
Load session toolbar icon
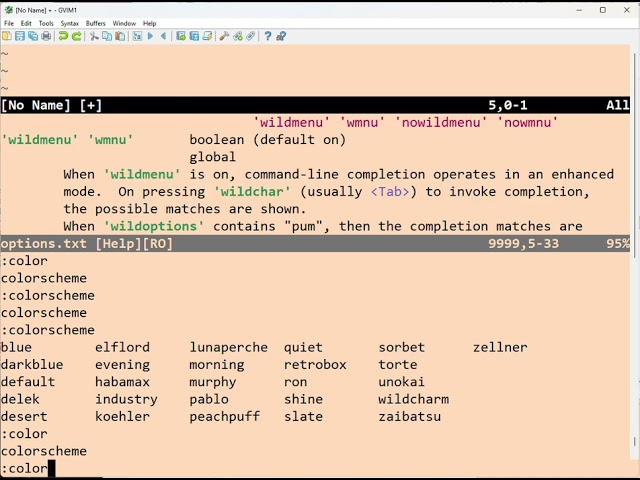[x=181, y=36]
